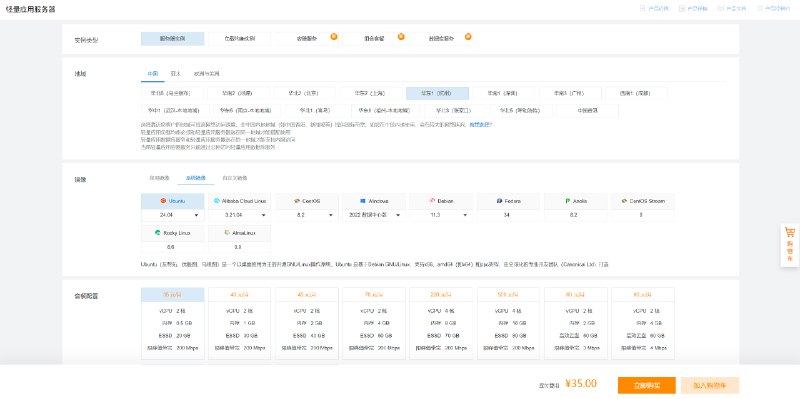The width and height of the screenshot is (800, 399).
Task: Choose the first highlighted instance type option
Action: tap(172, 39)
